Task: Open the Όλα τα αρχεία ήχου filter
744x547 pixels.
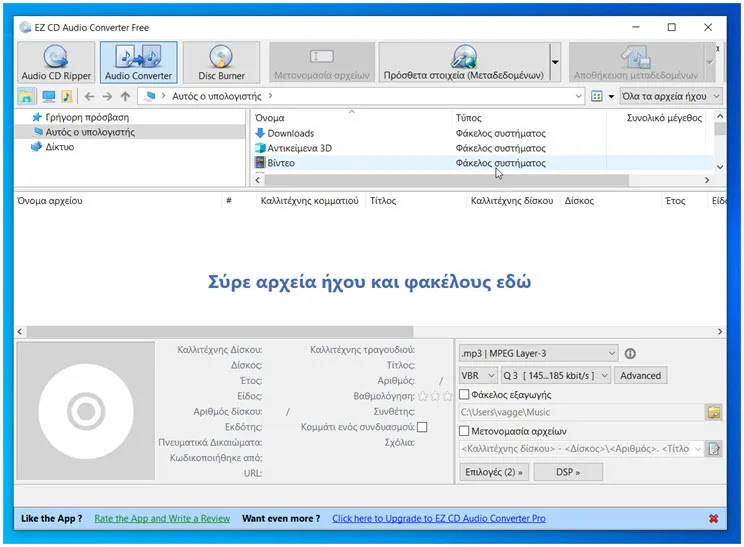Action: click(671, 96)
